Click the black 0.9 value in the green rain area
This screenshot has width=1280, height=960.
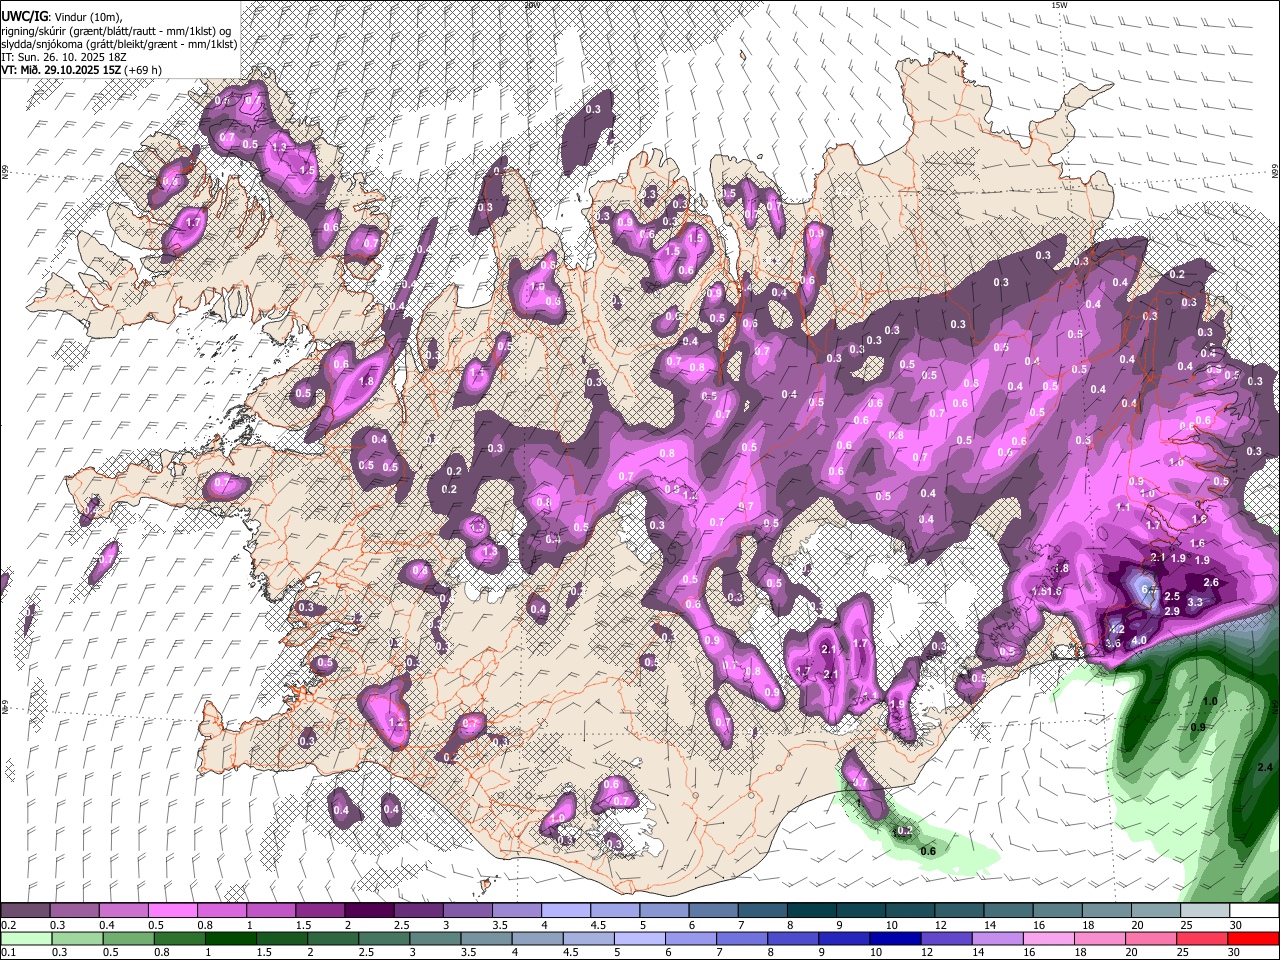[x=1198, y=727]
